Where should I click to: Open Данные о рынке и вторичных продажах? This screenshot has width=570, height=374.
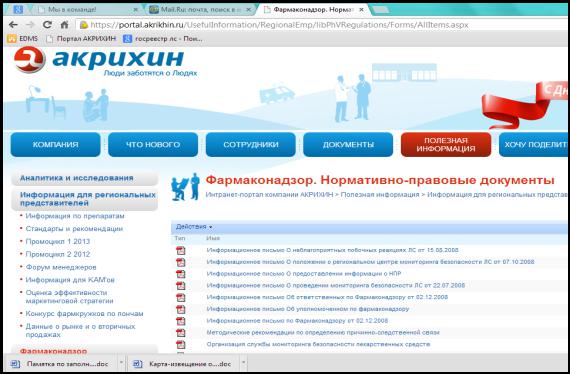pyautogui.click(x=80, y=330)
